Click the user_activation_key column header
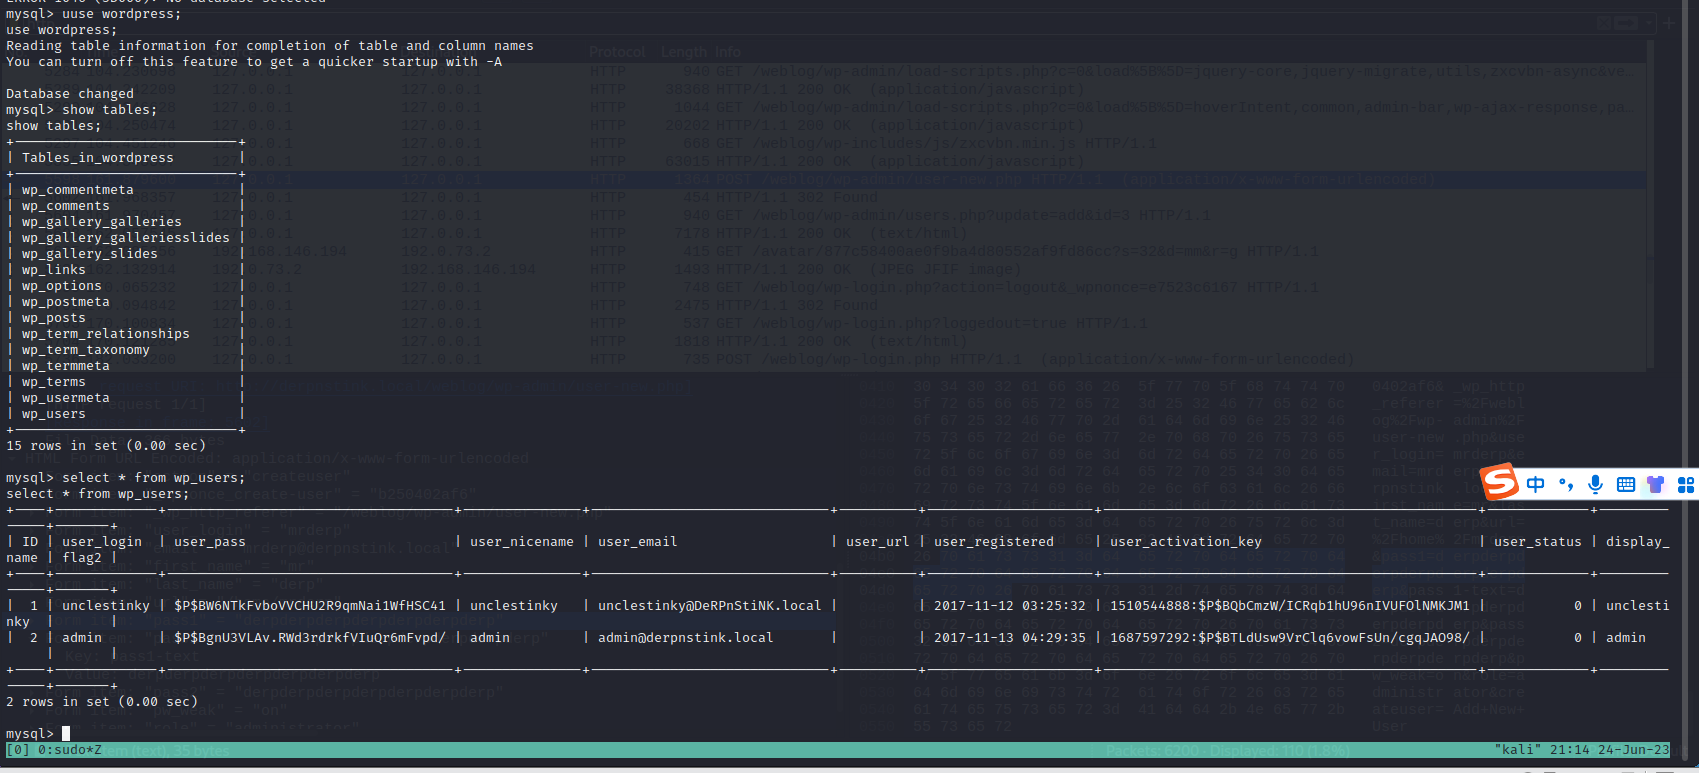Image resolution: width=1699 pixels, height=773 pixels. 1186,542
